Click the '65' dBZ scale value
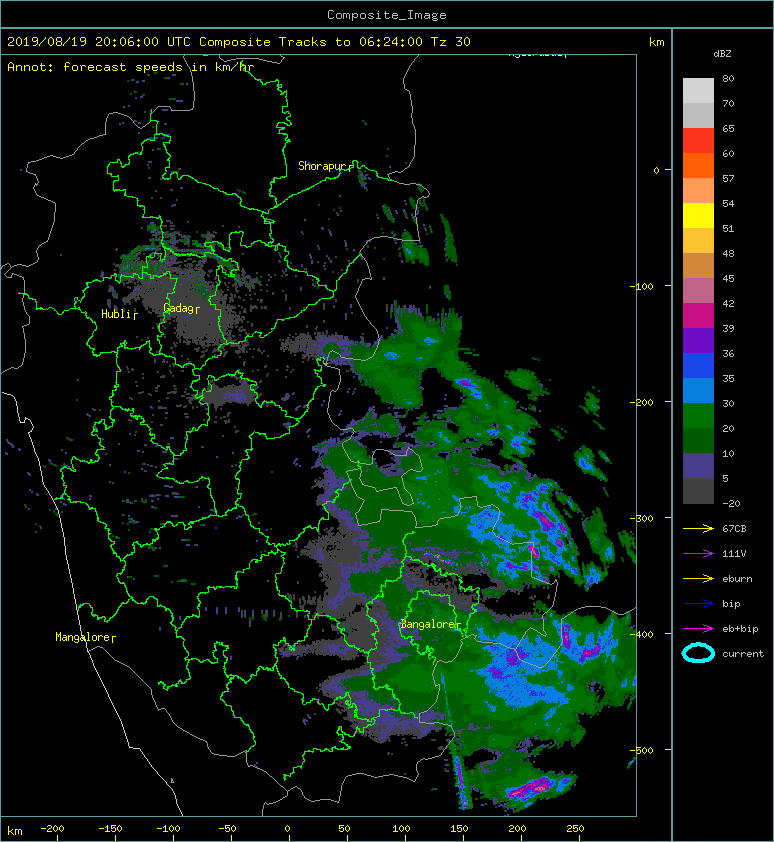774x842 pixels. (x=728, y=128)
